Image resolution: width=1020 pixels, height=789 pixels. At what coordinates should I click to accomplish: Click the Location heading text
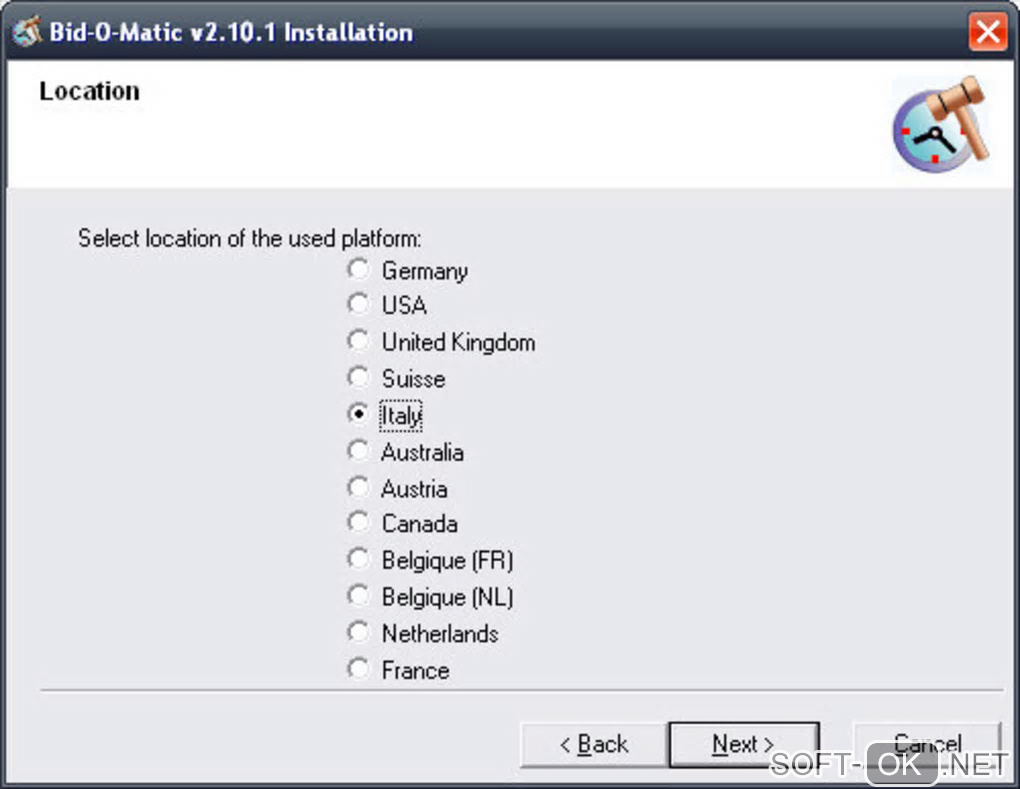click(90, 92)
